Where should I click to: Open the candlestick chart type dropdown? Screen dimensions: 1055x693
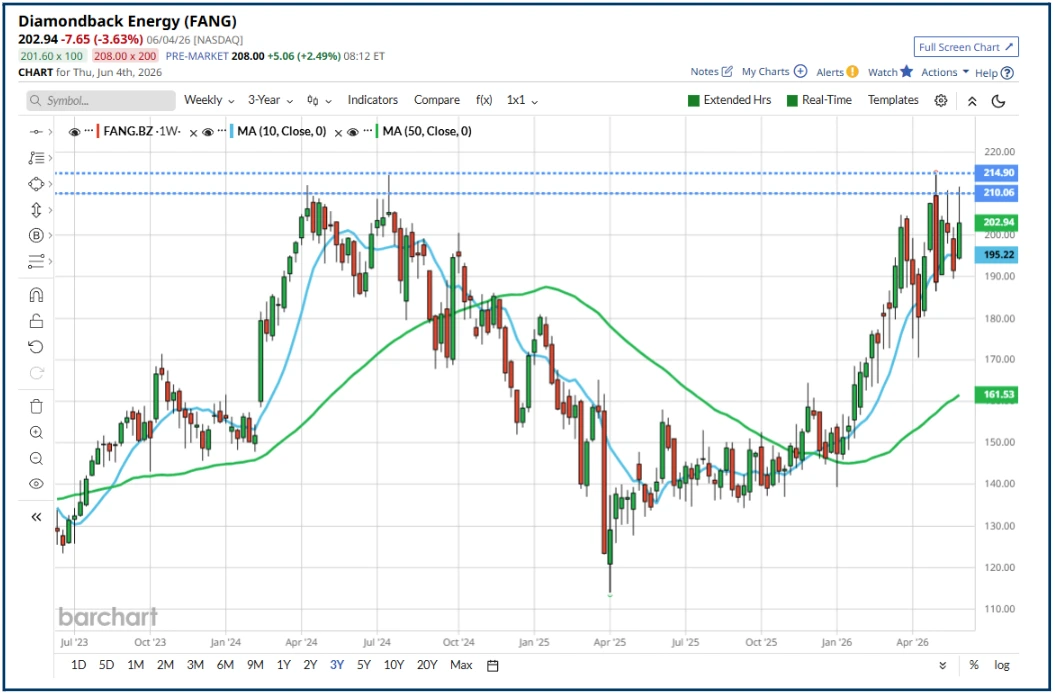click(x=319, y=100)
